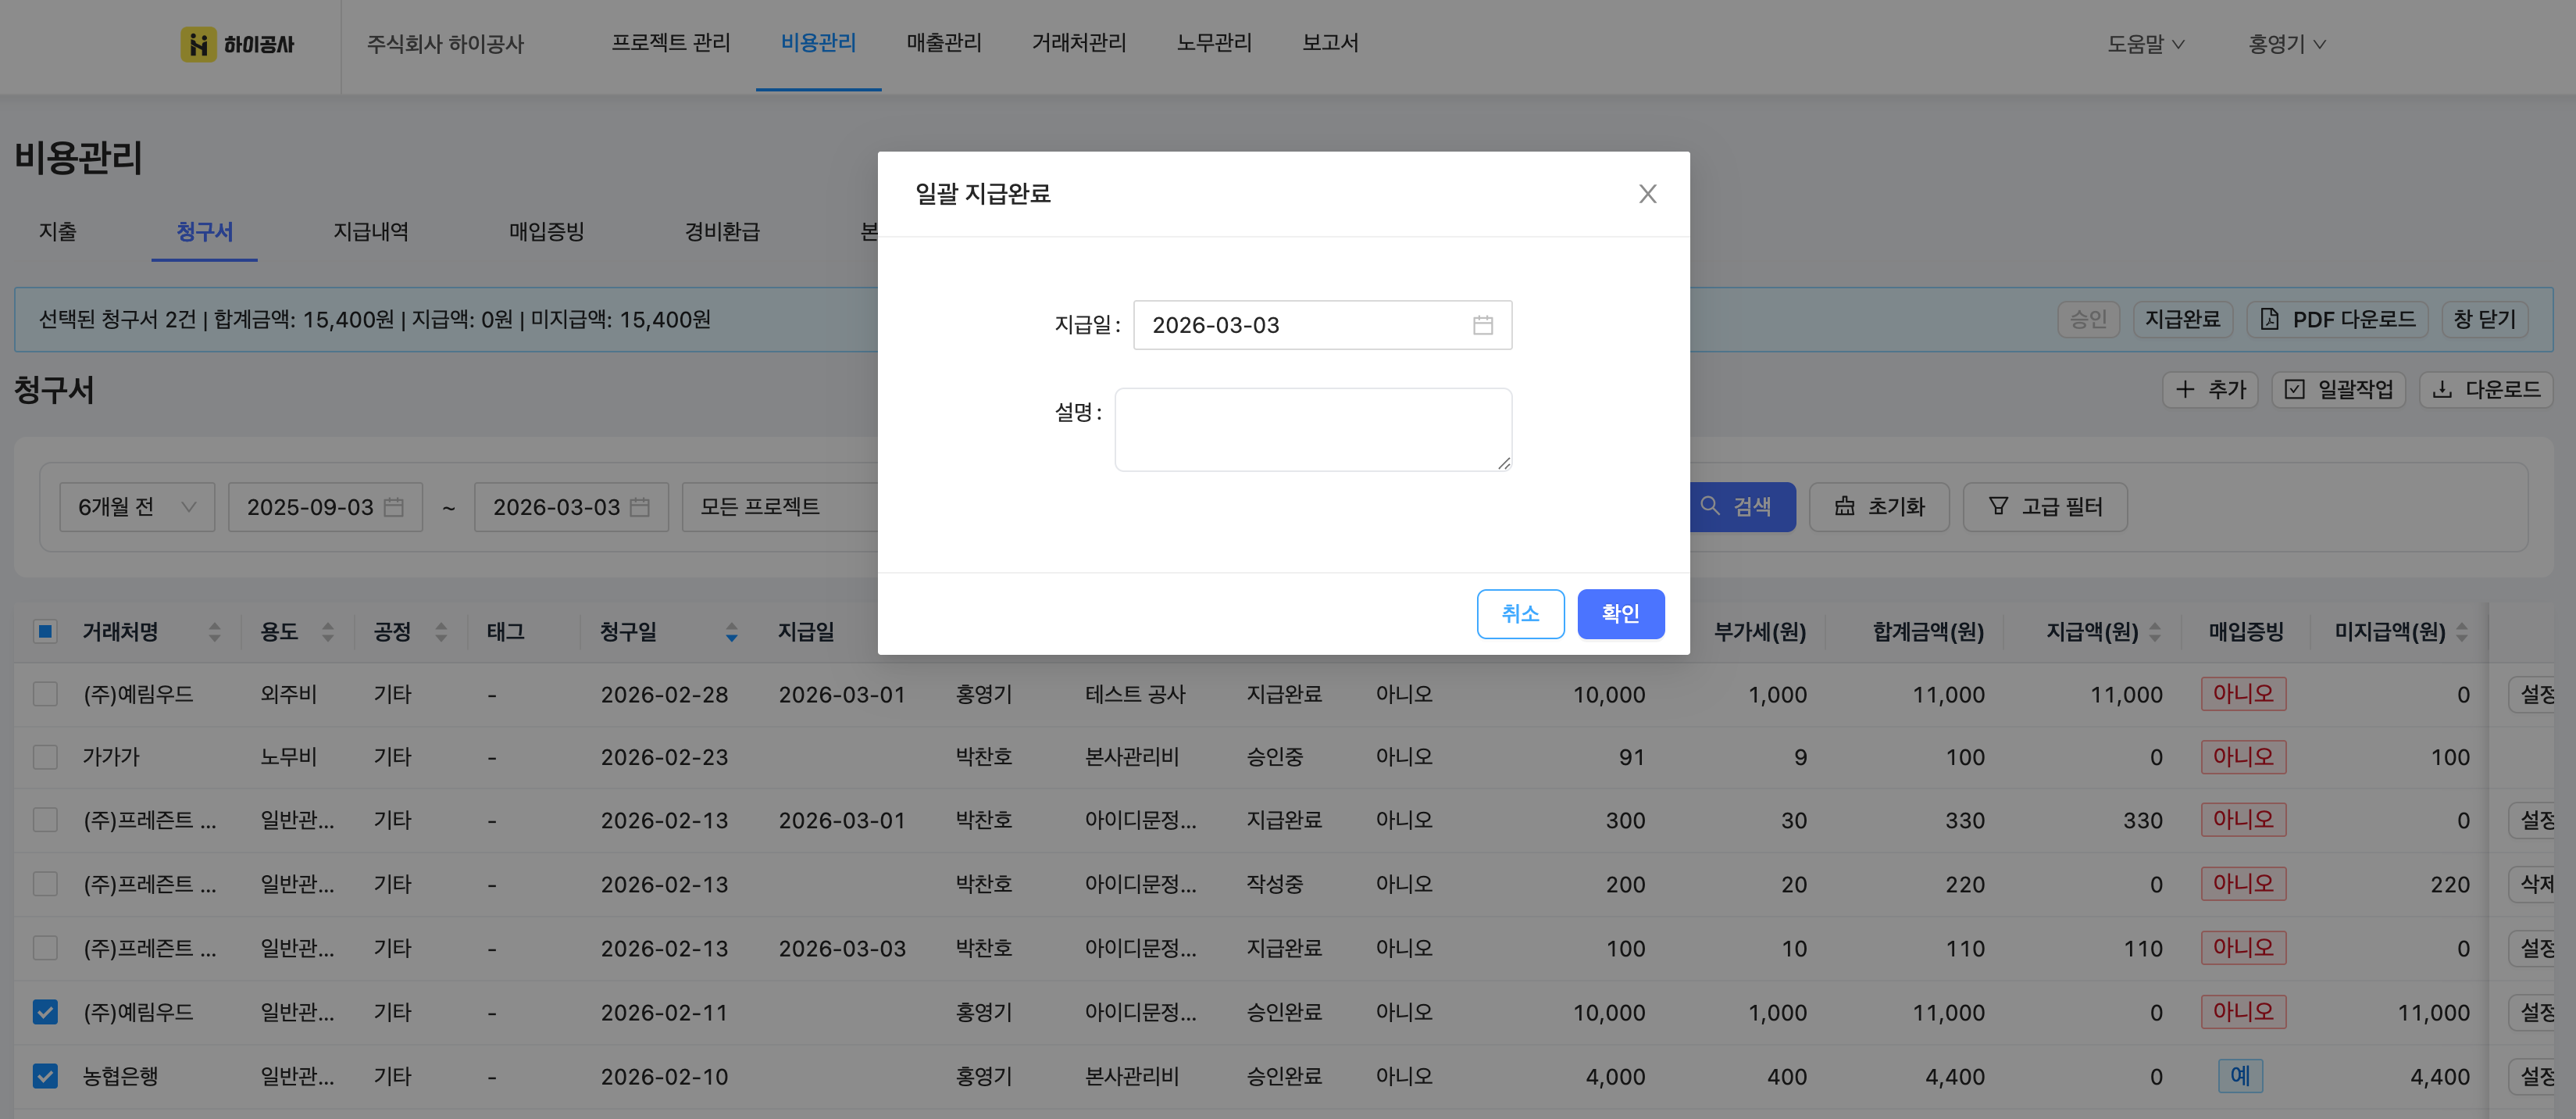This screenshot has height=1119, width=2576.
Task: Click the 고급 필터 funnel button
Action: pos(2044,507)
